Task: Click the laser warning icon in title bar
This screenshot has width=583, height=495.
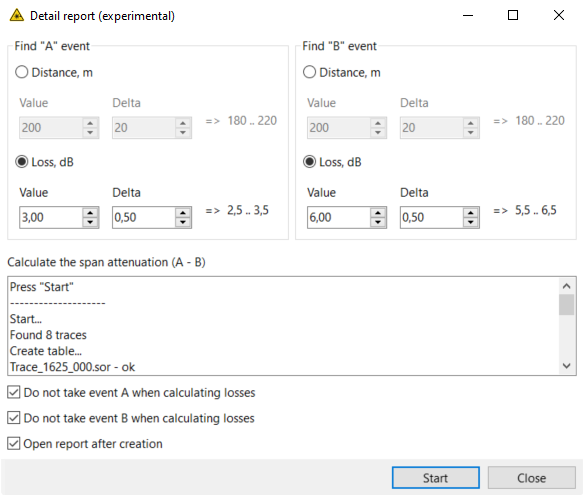Action: [17, 16]
